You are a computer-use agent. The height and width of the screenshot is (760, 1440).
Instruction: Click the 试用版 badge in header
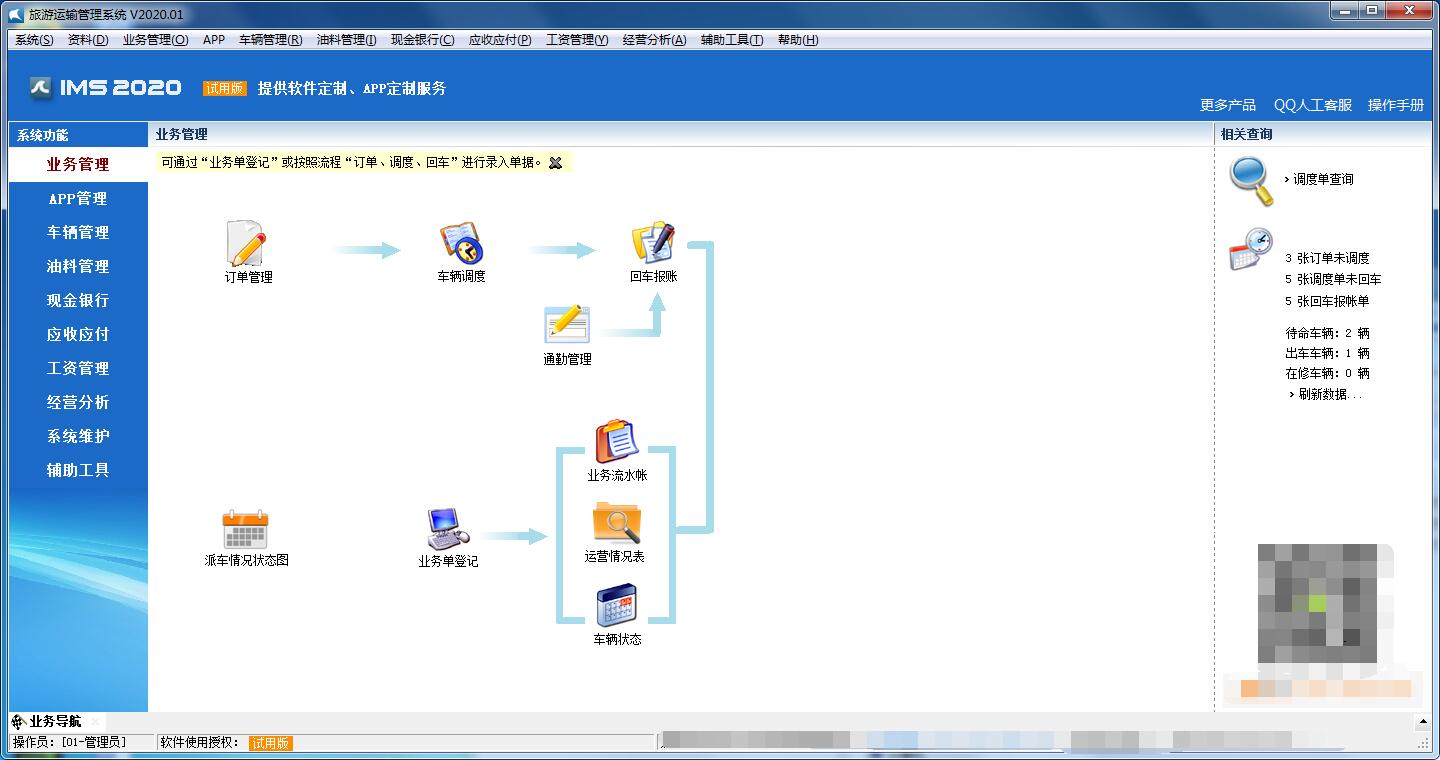pos(225,88)
